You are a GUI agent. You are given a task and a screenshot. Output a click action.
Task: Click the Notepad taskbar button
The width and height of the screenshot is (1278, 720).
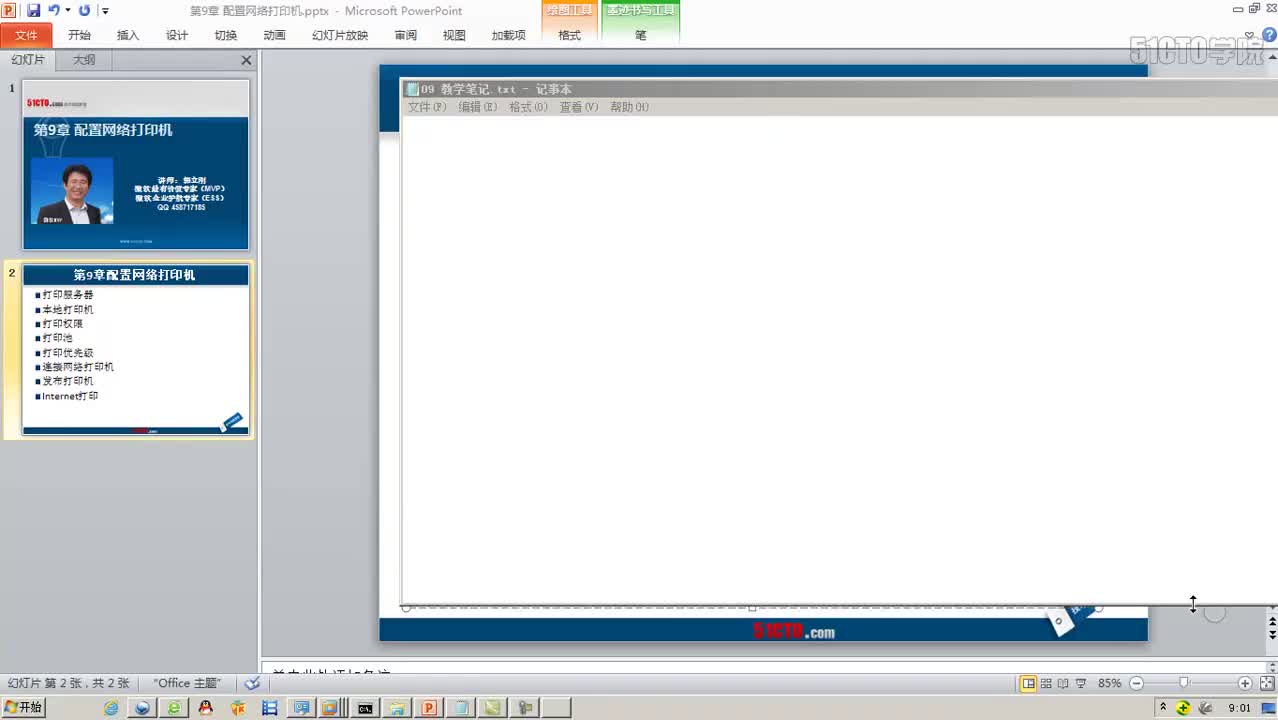tap(461, 707)
